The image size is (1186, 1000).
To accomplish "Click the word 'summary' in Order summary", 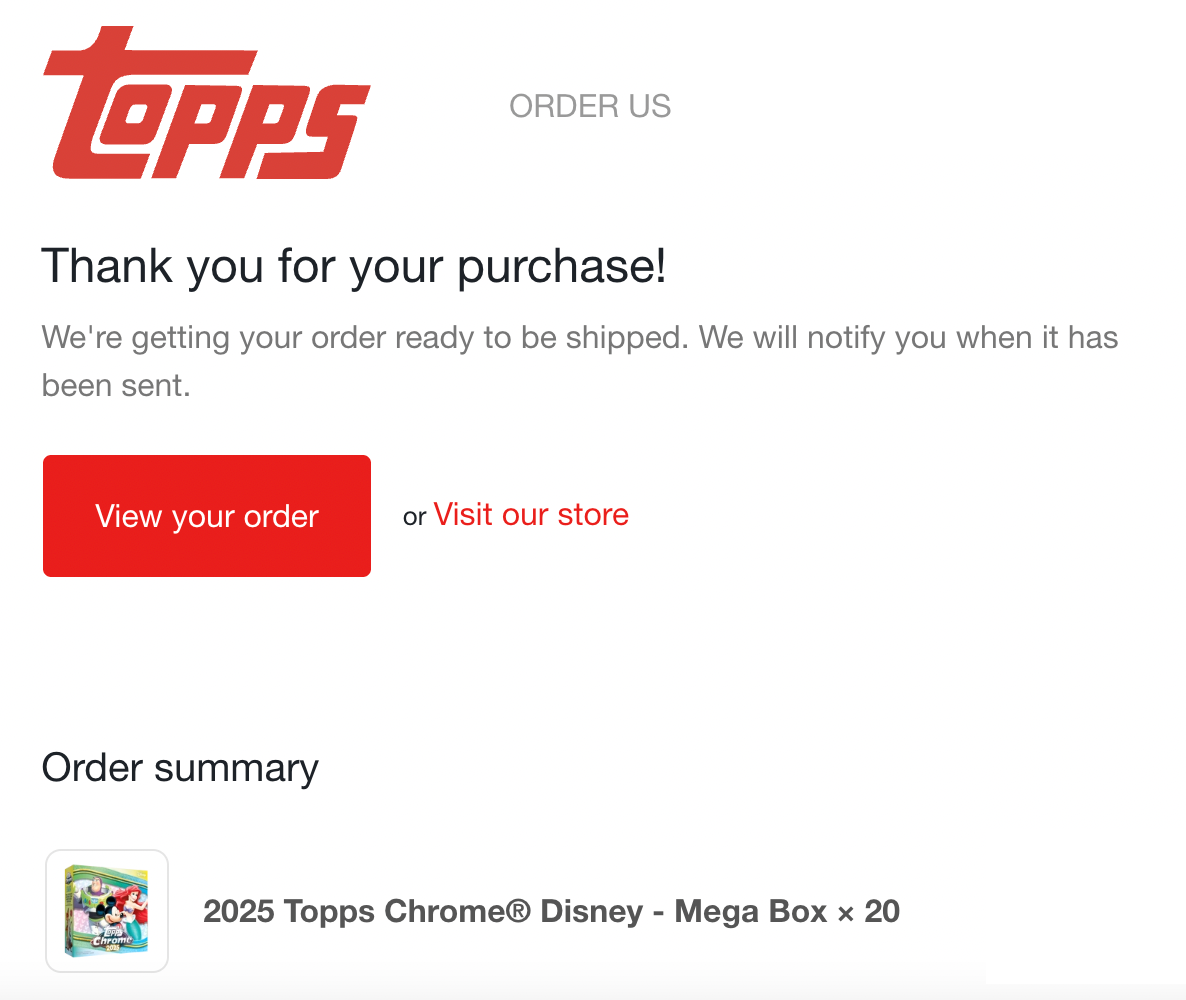I will coord(236,770).
